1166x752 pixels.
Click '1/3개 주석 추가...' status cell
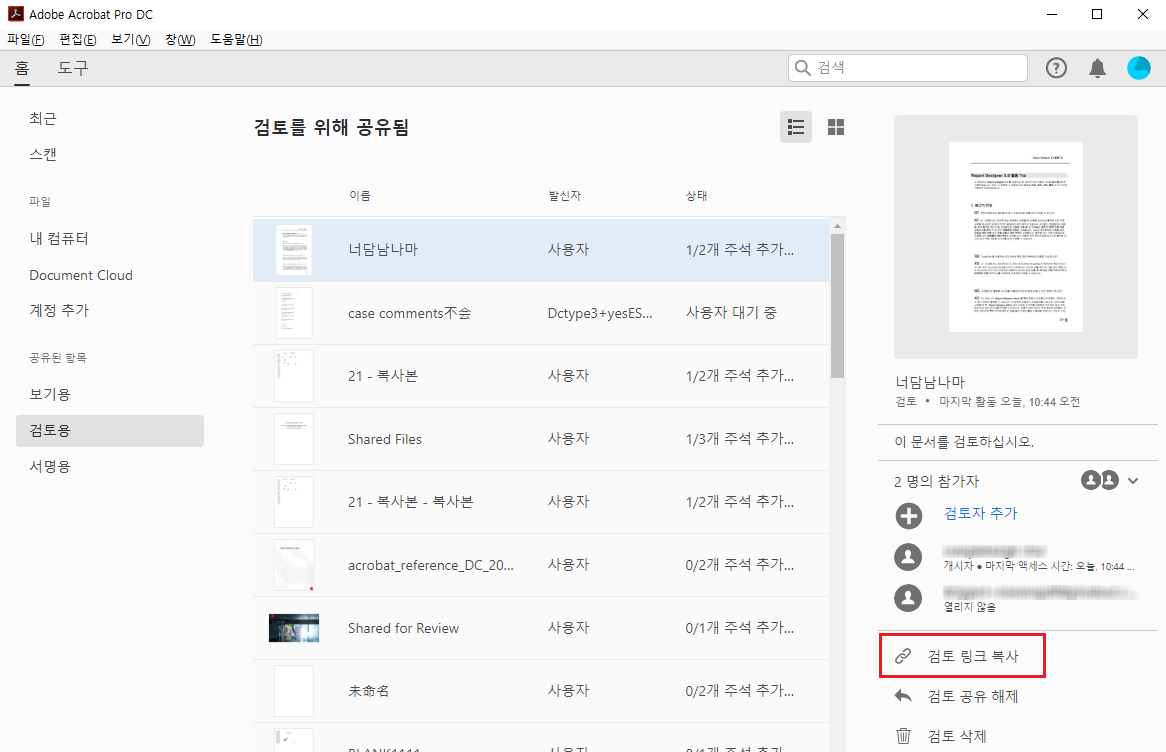pos(740,439)
